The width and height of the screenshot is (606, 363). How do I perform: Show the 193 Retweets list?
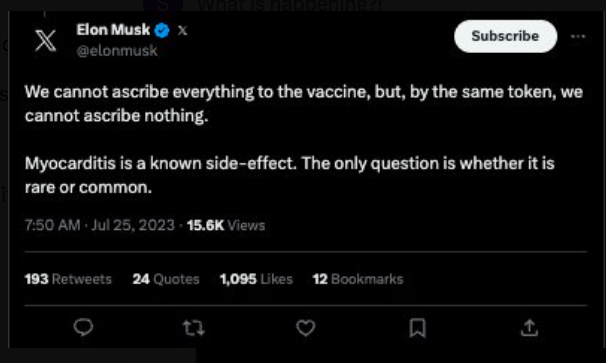point(68,279)
